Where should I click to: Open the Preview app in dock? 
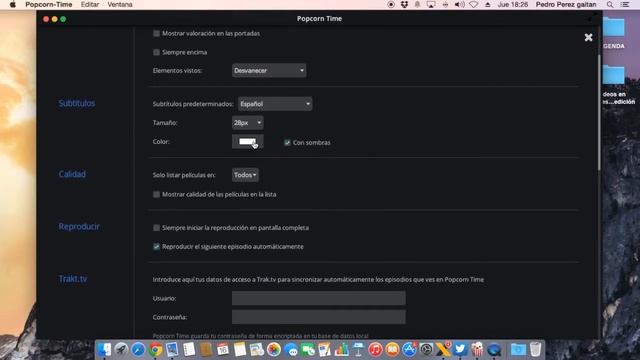(x=172, y=350)
